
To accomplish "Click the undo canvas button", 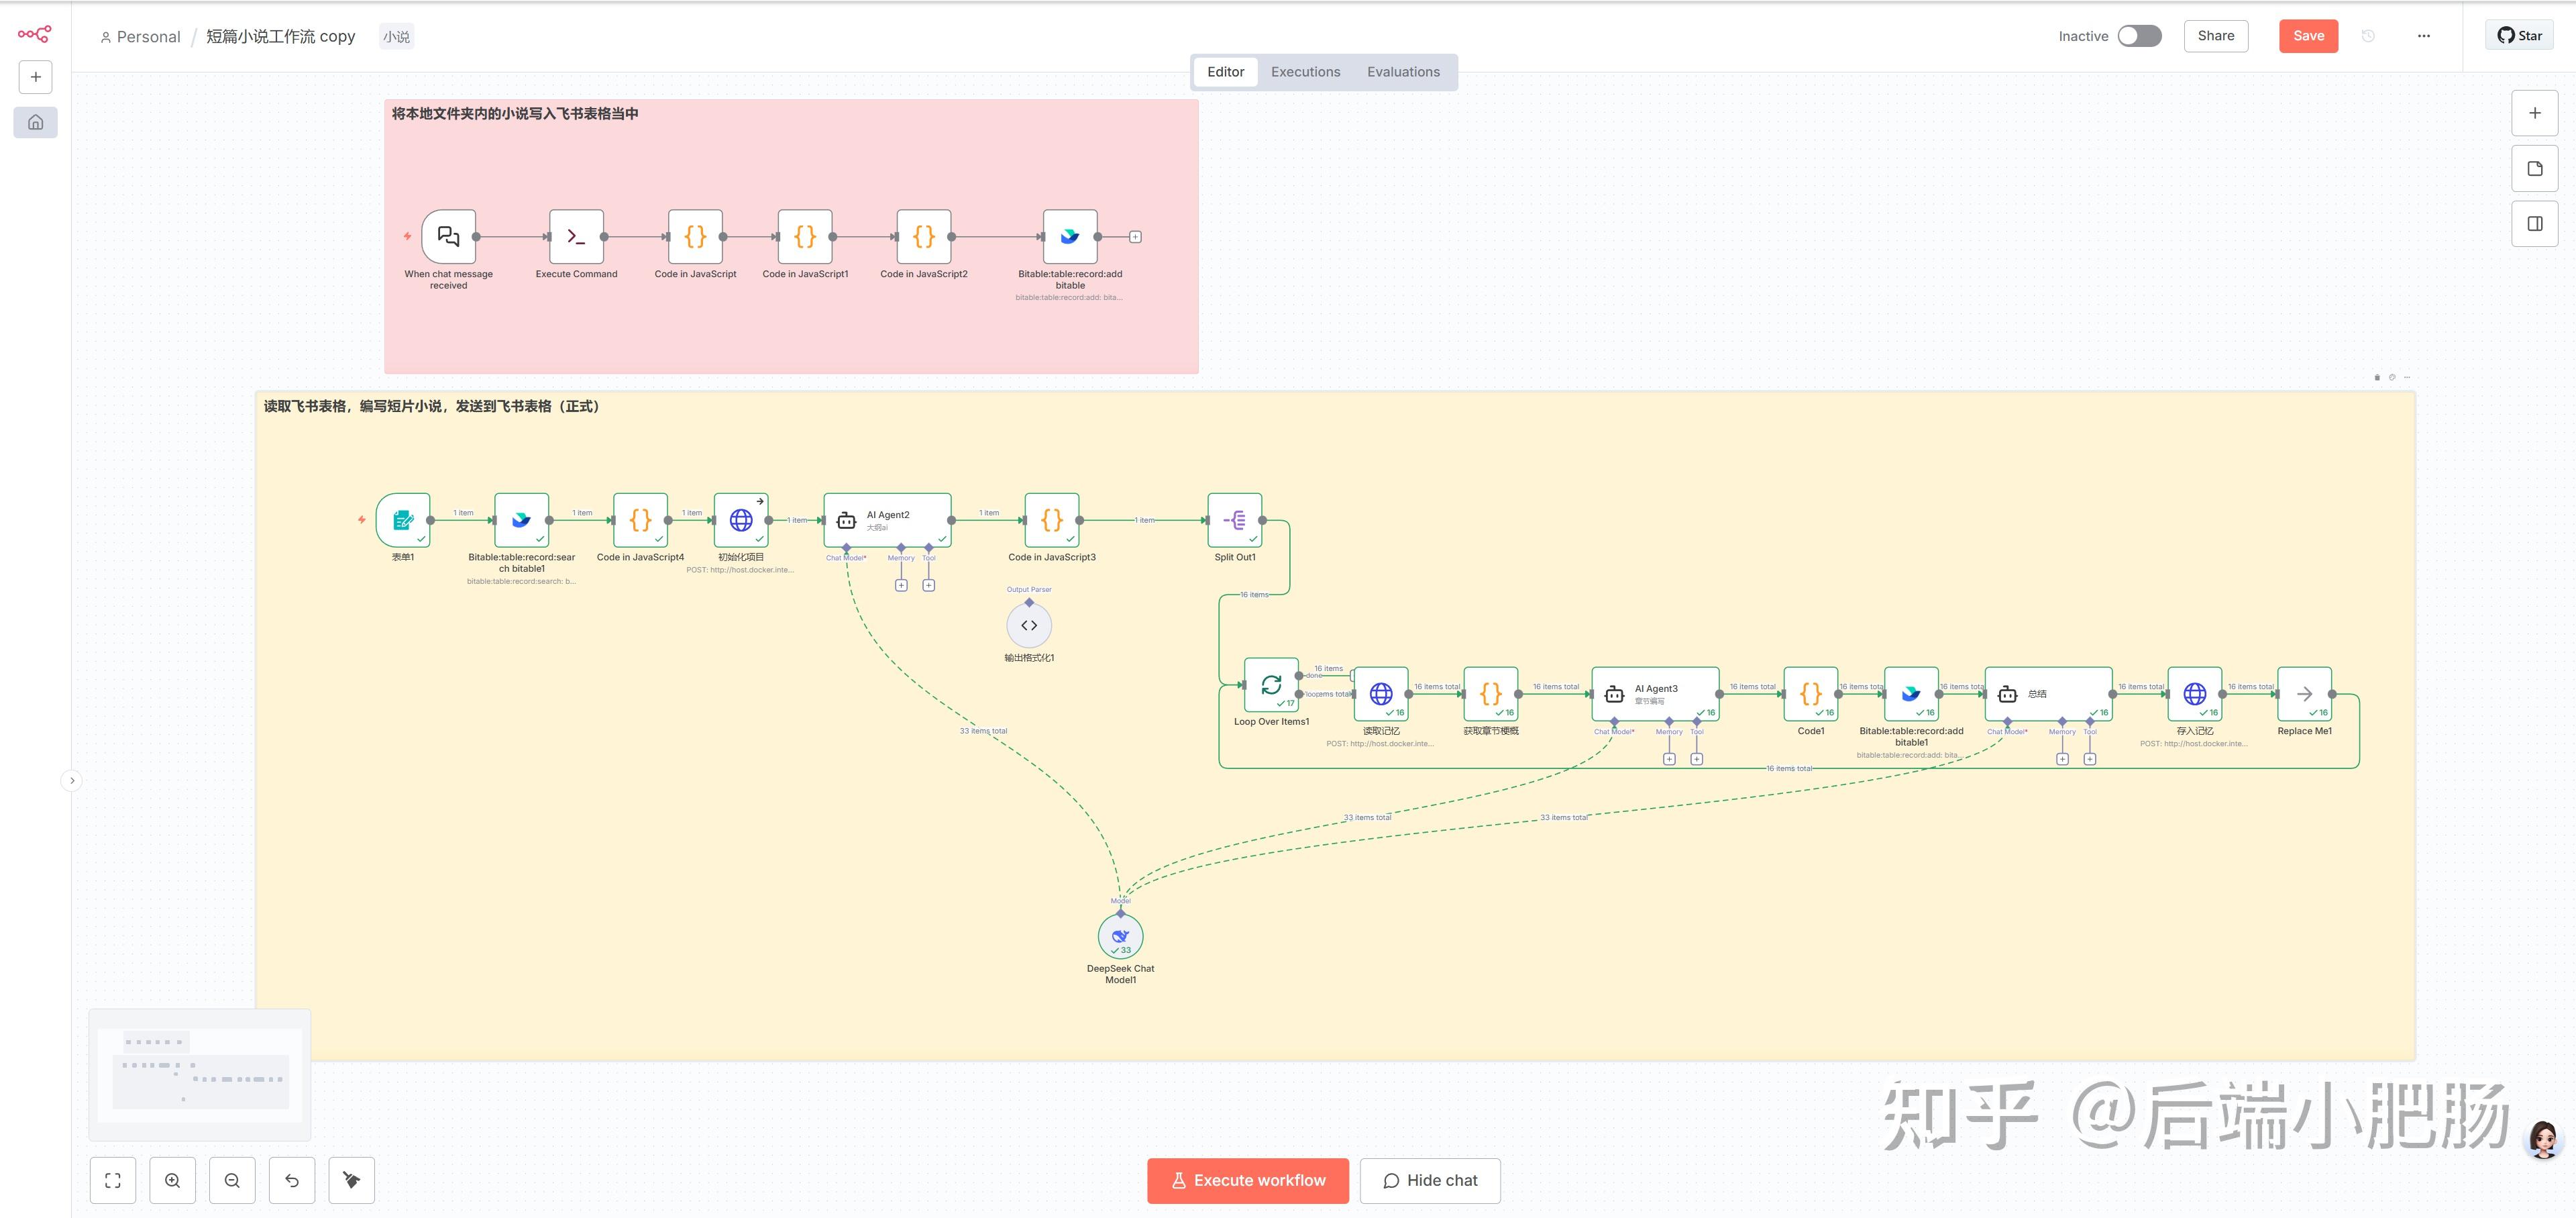I will pyautogui.click(x=292, y=1180).
